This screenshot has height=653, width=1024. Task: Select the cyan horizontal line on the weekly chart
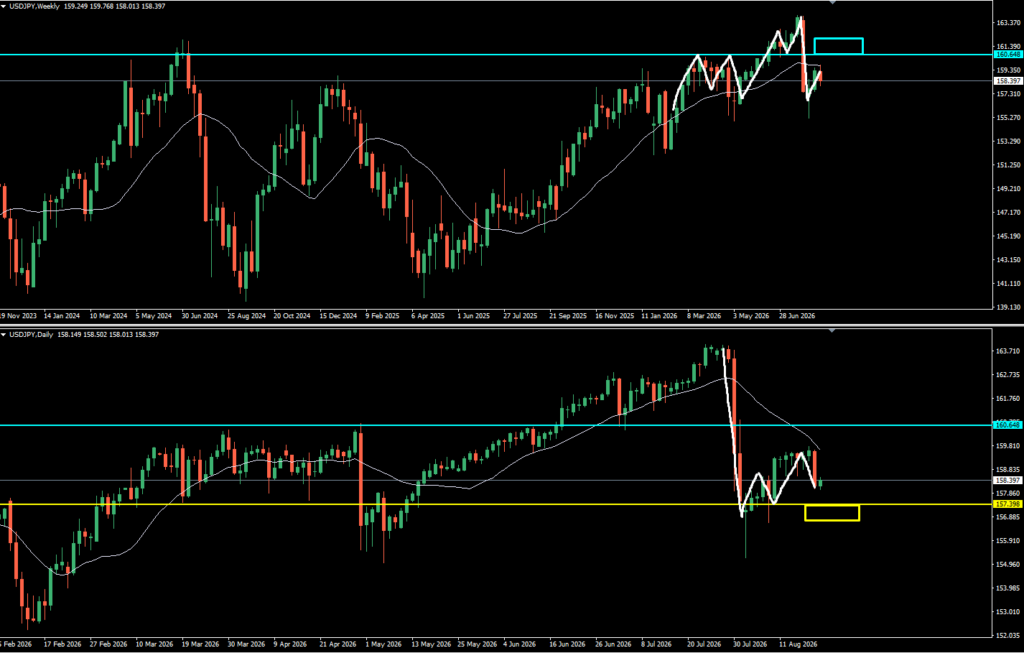496,55
